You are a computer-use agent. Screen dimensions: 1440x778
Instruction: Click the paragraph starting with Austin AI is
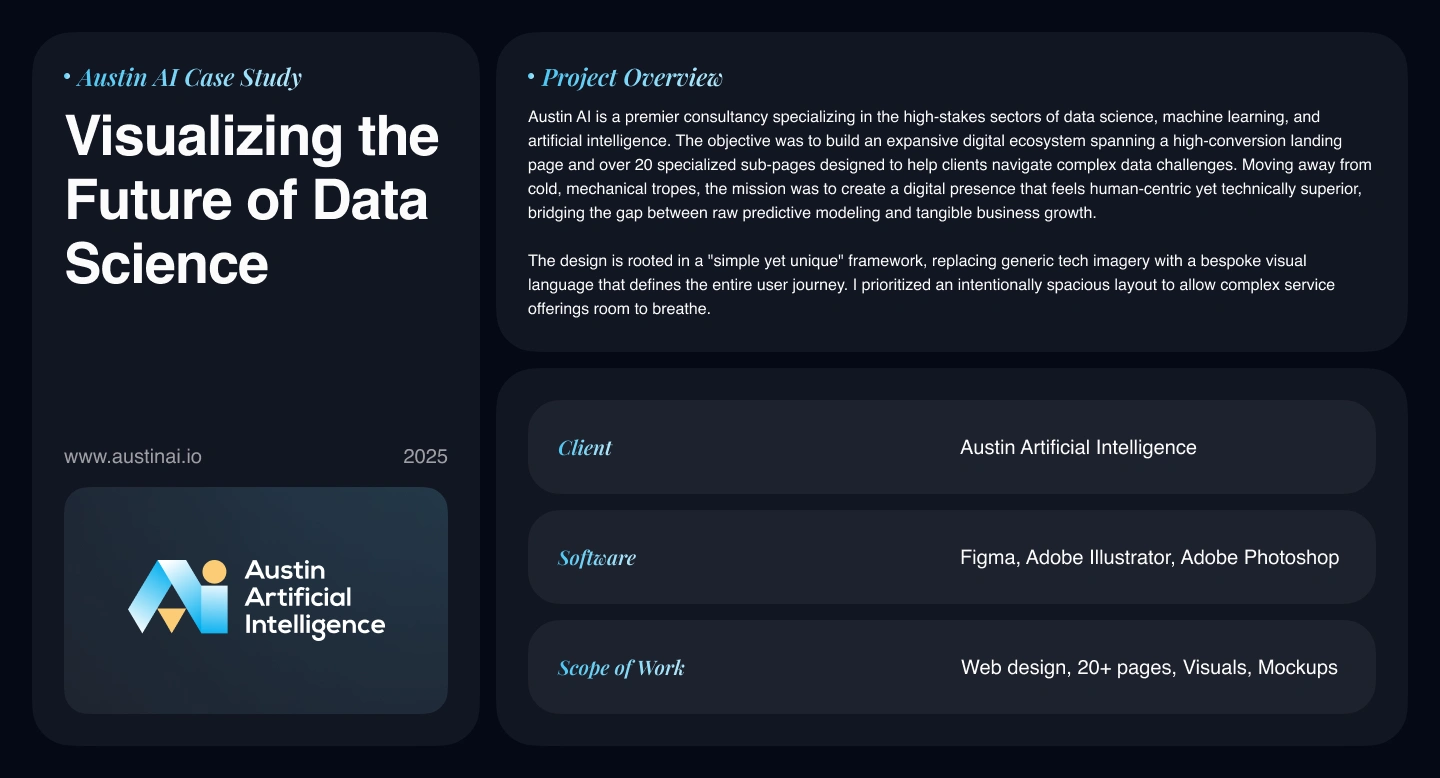point(950,165)
